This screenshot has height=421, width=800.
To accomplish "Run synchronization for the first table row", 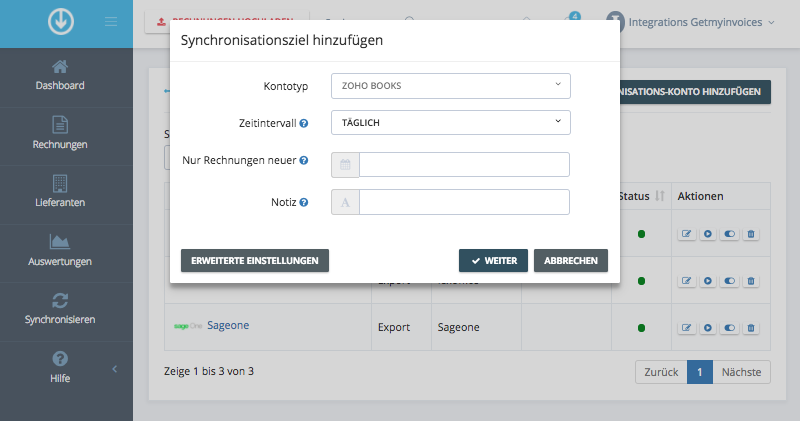I will (708, 234).
